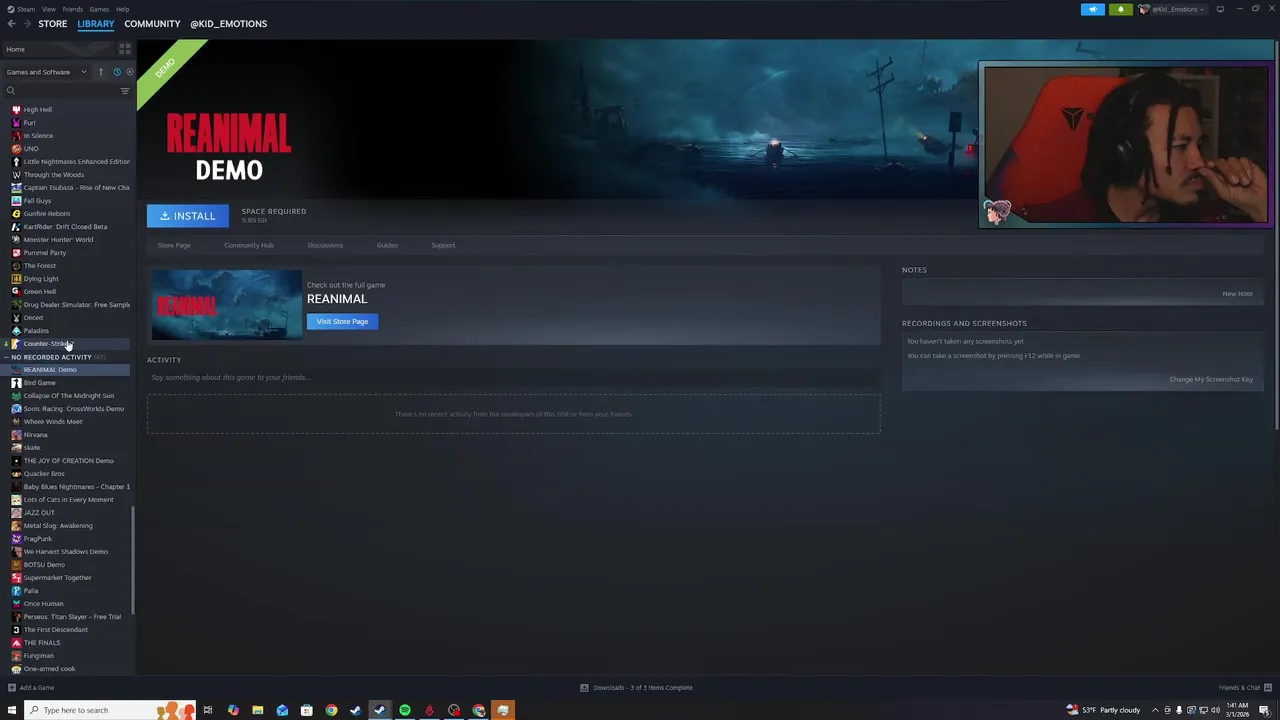Screen dimensions: 1280x720
Task: Open the green notifications bell
Action: pyautogui.click(x=1120, y=9)
